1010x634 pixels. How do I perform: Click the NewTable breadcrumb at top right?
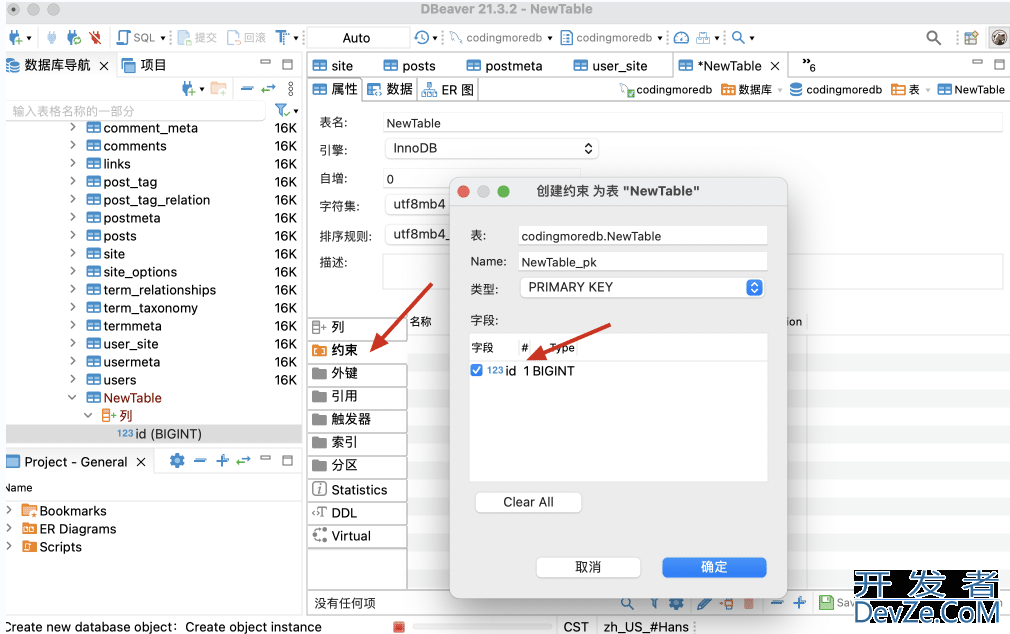tap(971, 90)
